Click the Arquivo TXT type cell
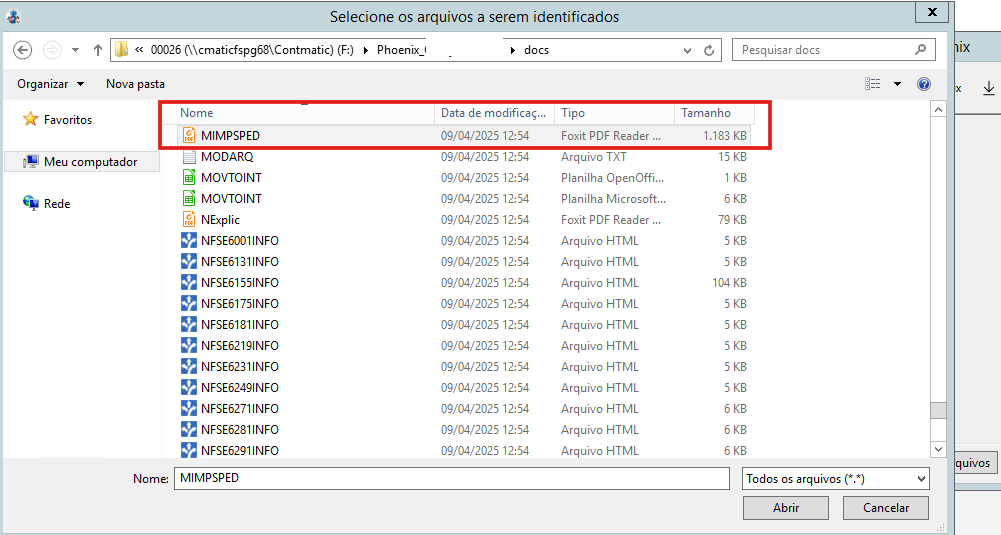This screenshot has width=1001, height=535. point(594,156)
